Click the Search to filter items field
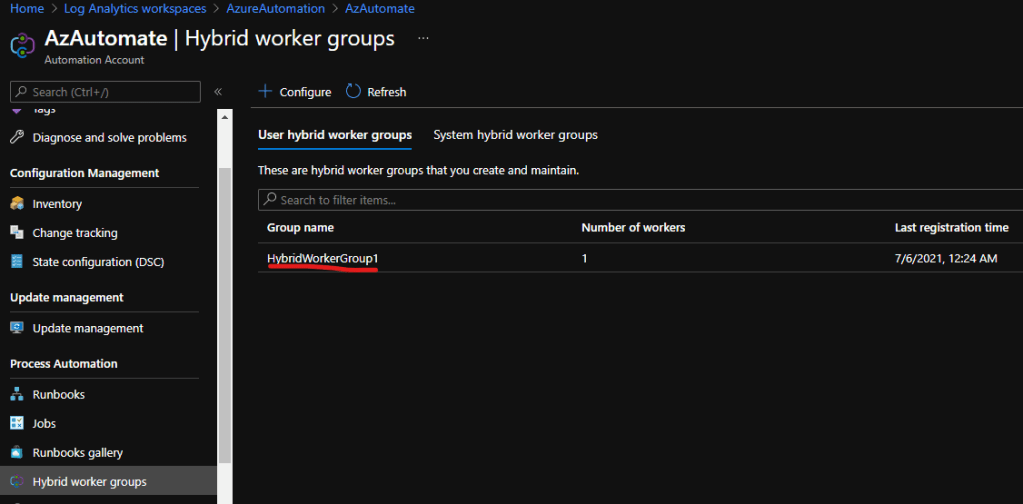1023x504 pixels. 640,200
